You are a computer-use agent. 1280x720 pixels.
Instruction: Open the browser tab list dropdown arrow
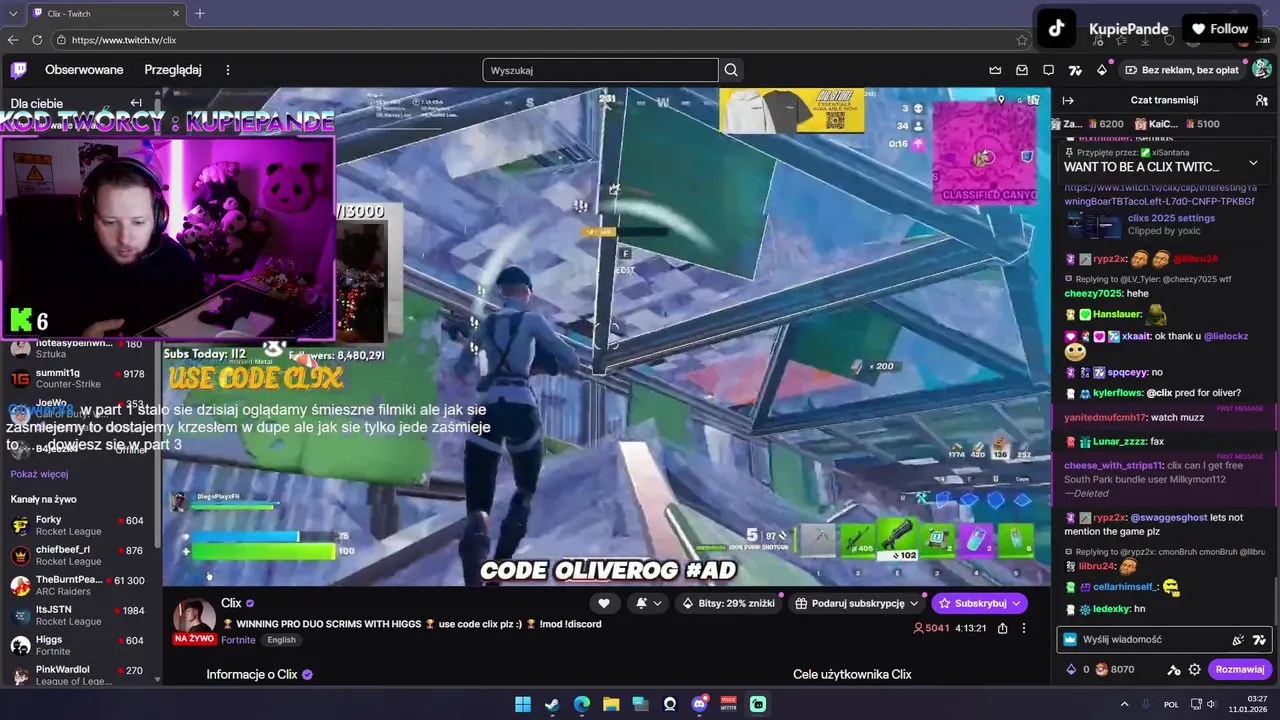[13, 13]
